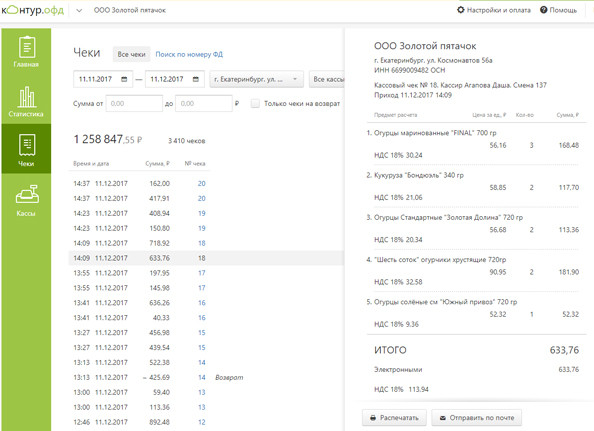Select the highlighted row with sum 633,76
594x431 pixels.
point(206,258)
